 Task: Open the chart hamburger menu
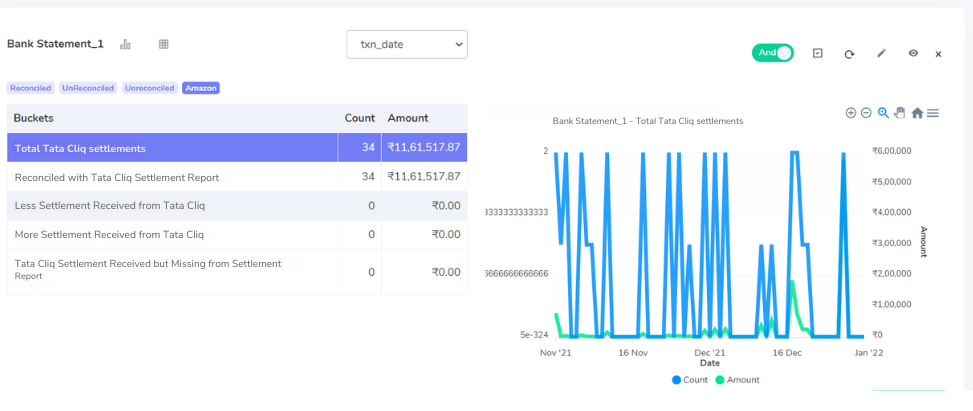[x=933, y=113]
